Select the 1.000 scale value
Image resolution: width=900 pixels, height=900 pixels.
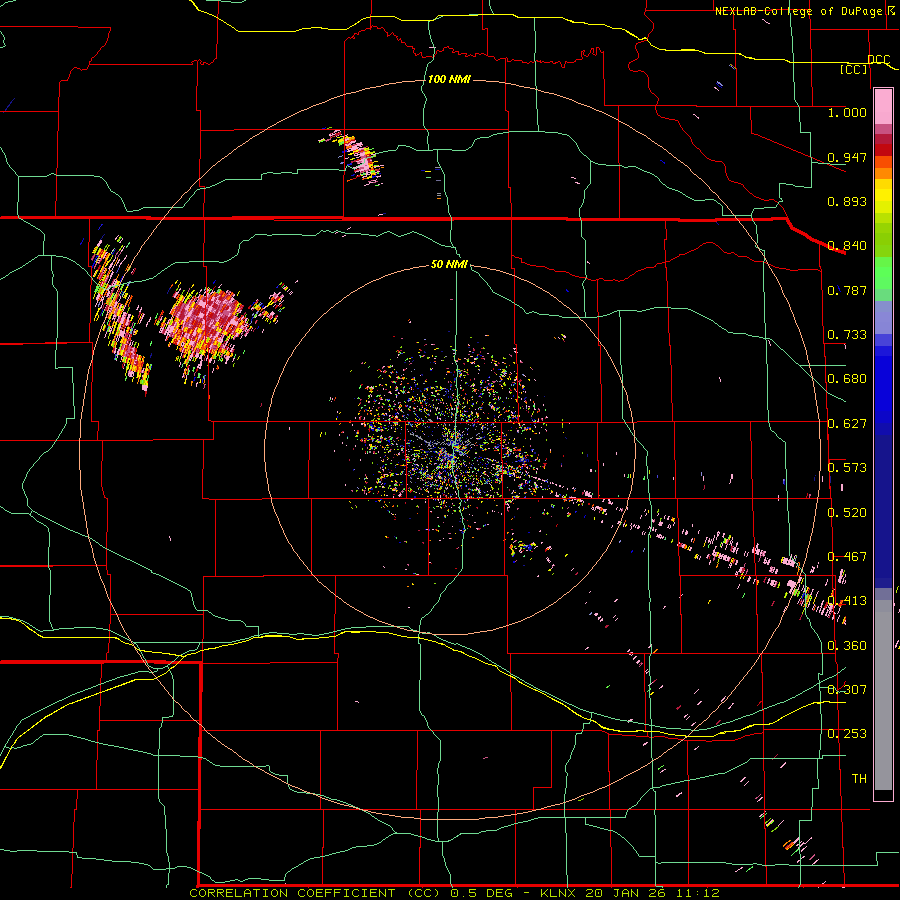[x=847, y=112]
